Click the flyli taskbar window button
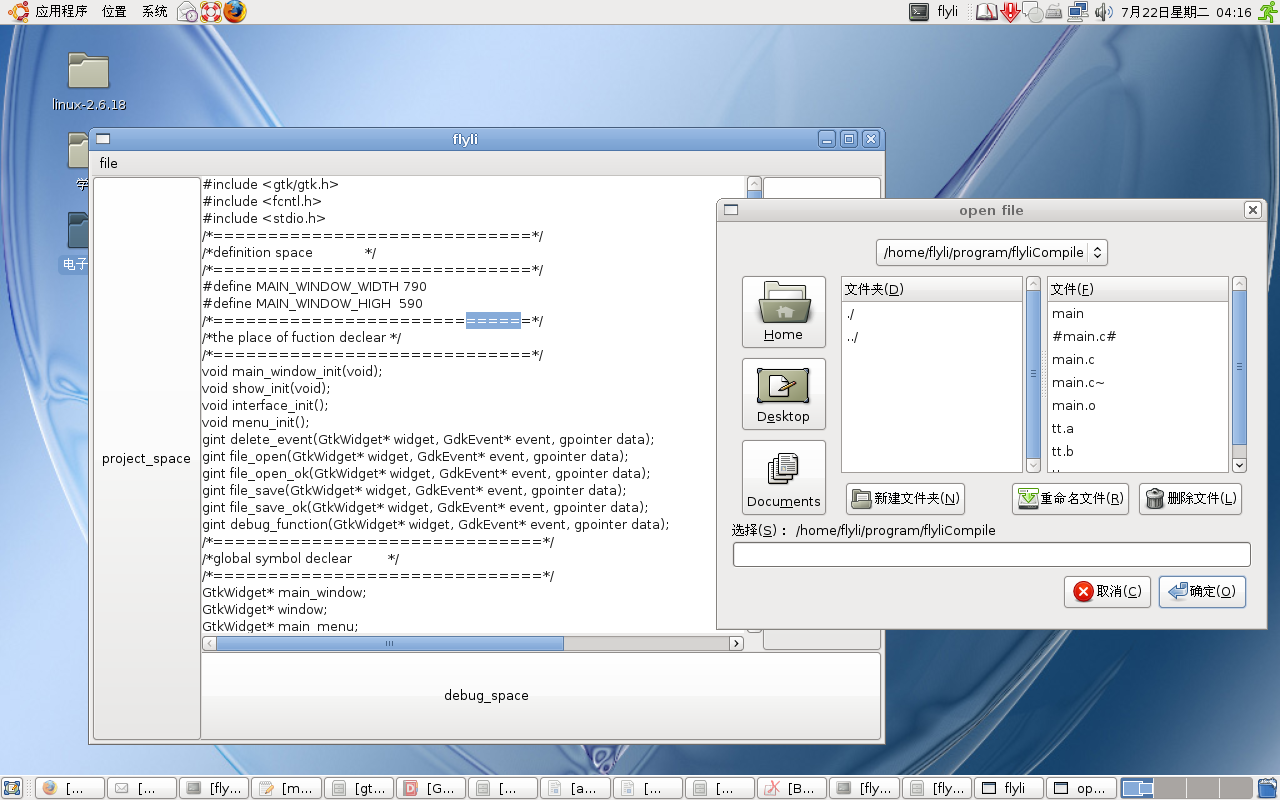 [x=1009, y=788]
